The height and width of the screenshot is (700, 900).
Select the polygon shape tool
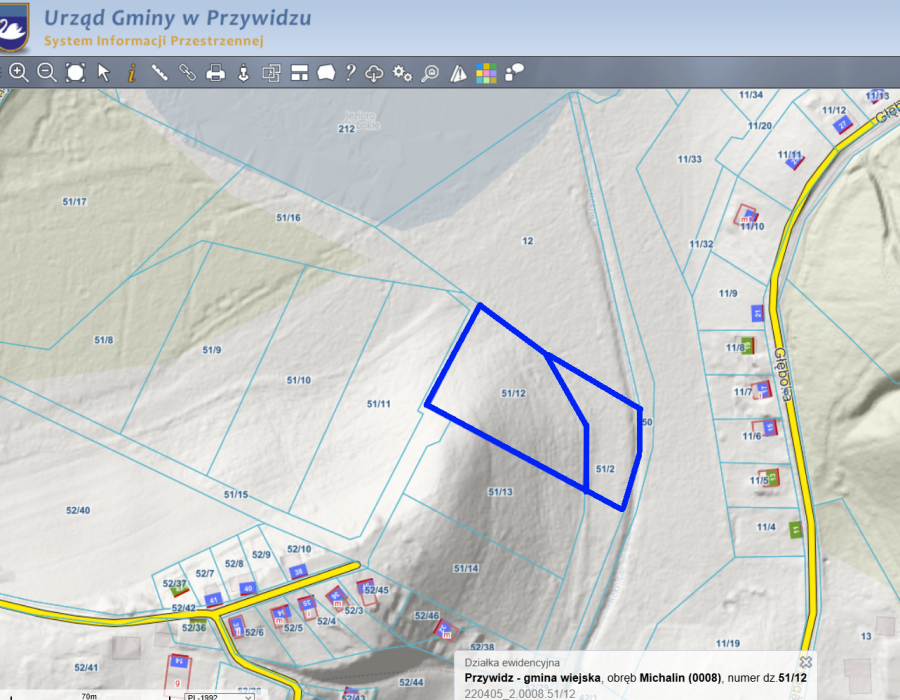325,72
